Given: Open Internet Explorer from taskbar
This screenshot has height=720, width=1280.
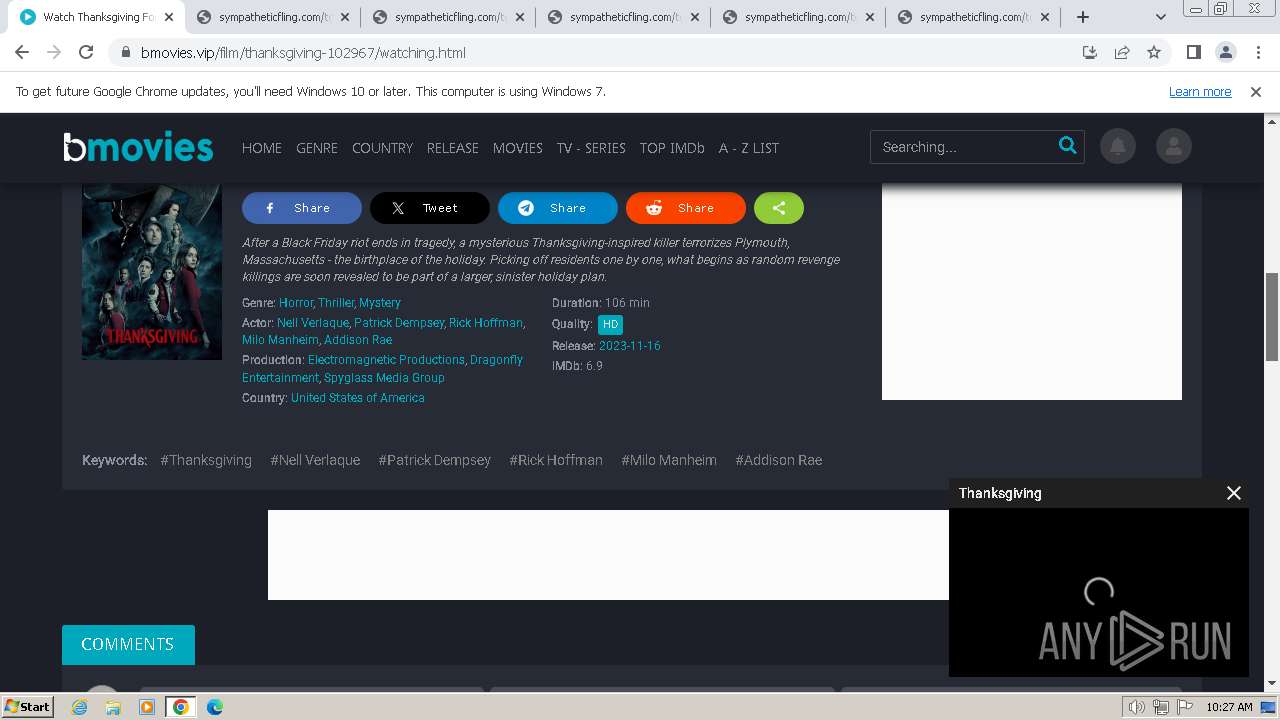Looking at the screenshot, I should point(79,707).
